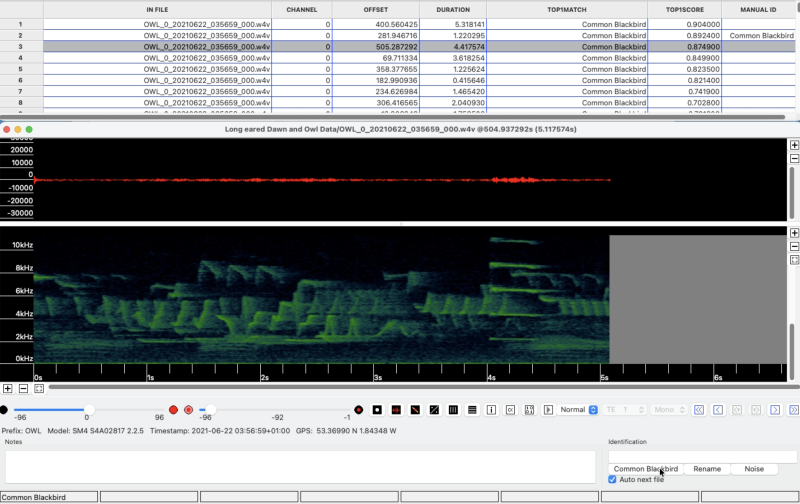The height and width of the screenshot is (504, 800).
Task: Sort table by MANUAL ID column header
Action: pos(758,10)
